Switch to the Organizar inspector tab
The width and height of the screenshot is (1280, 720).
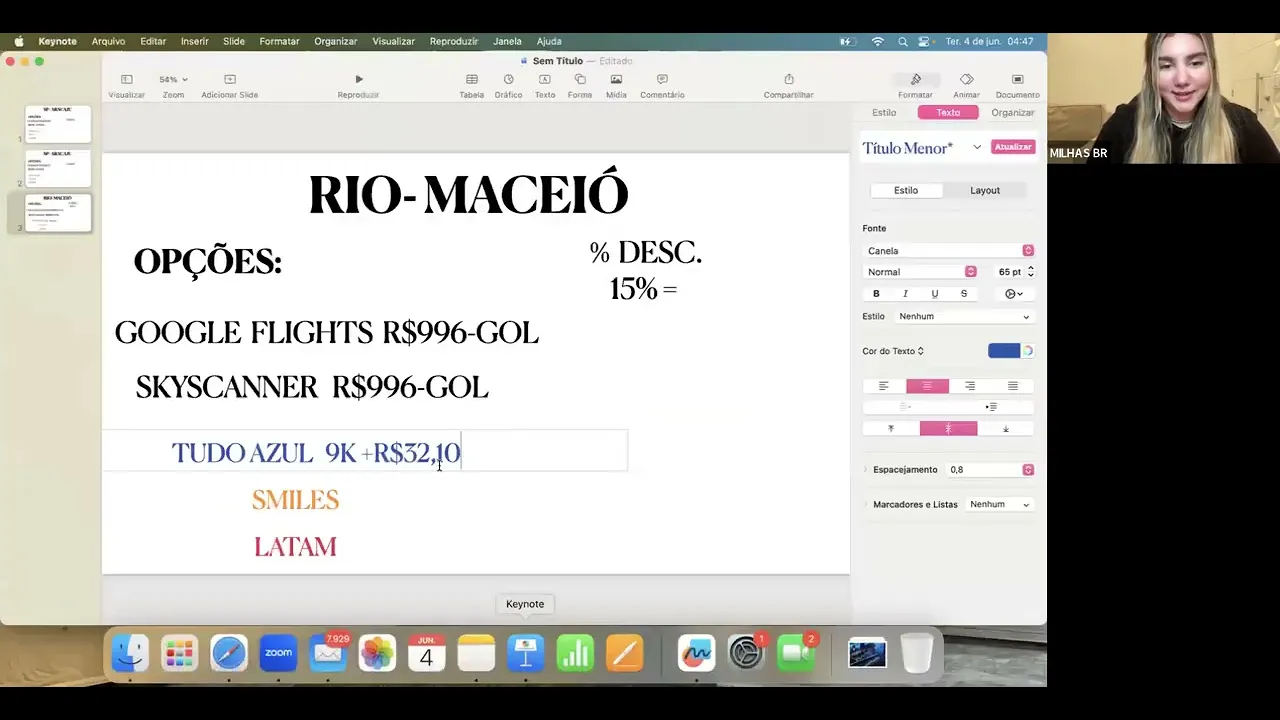pyautogui.click(x=1012, y=113)
